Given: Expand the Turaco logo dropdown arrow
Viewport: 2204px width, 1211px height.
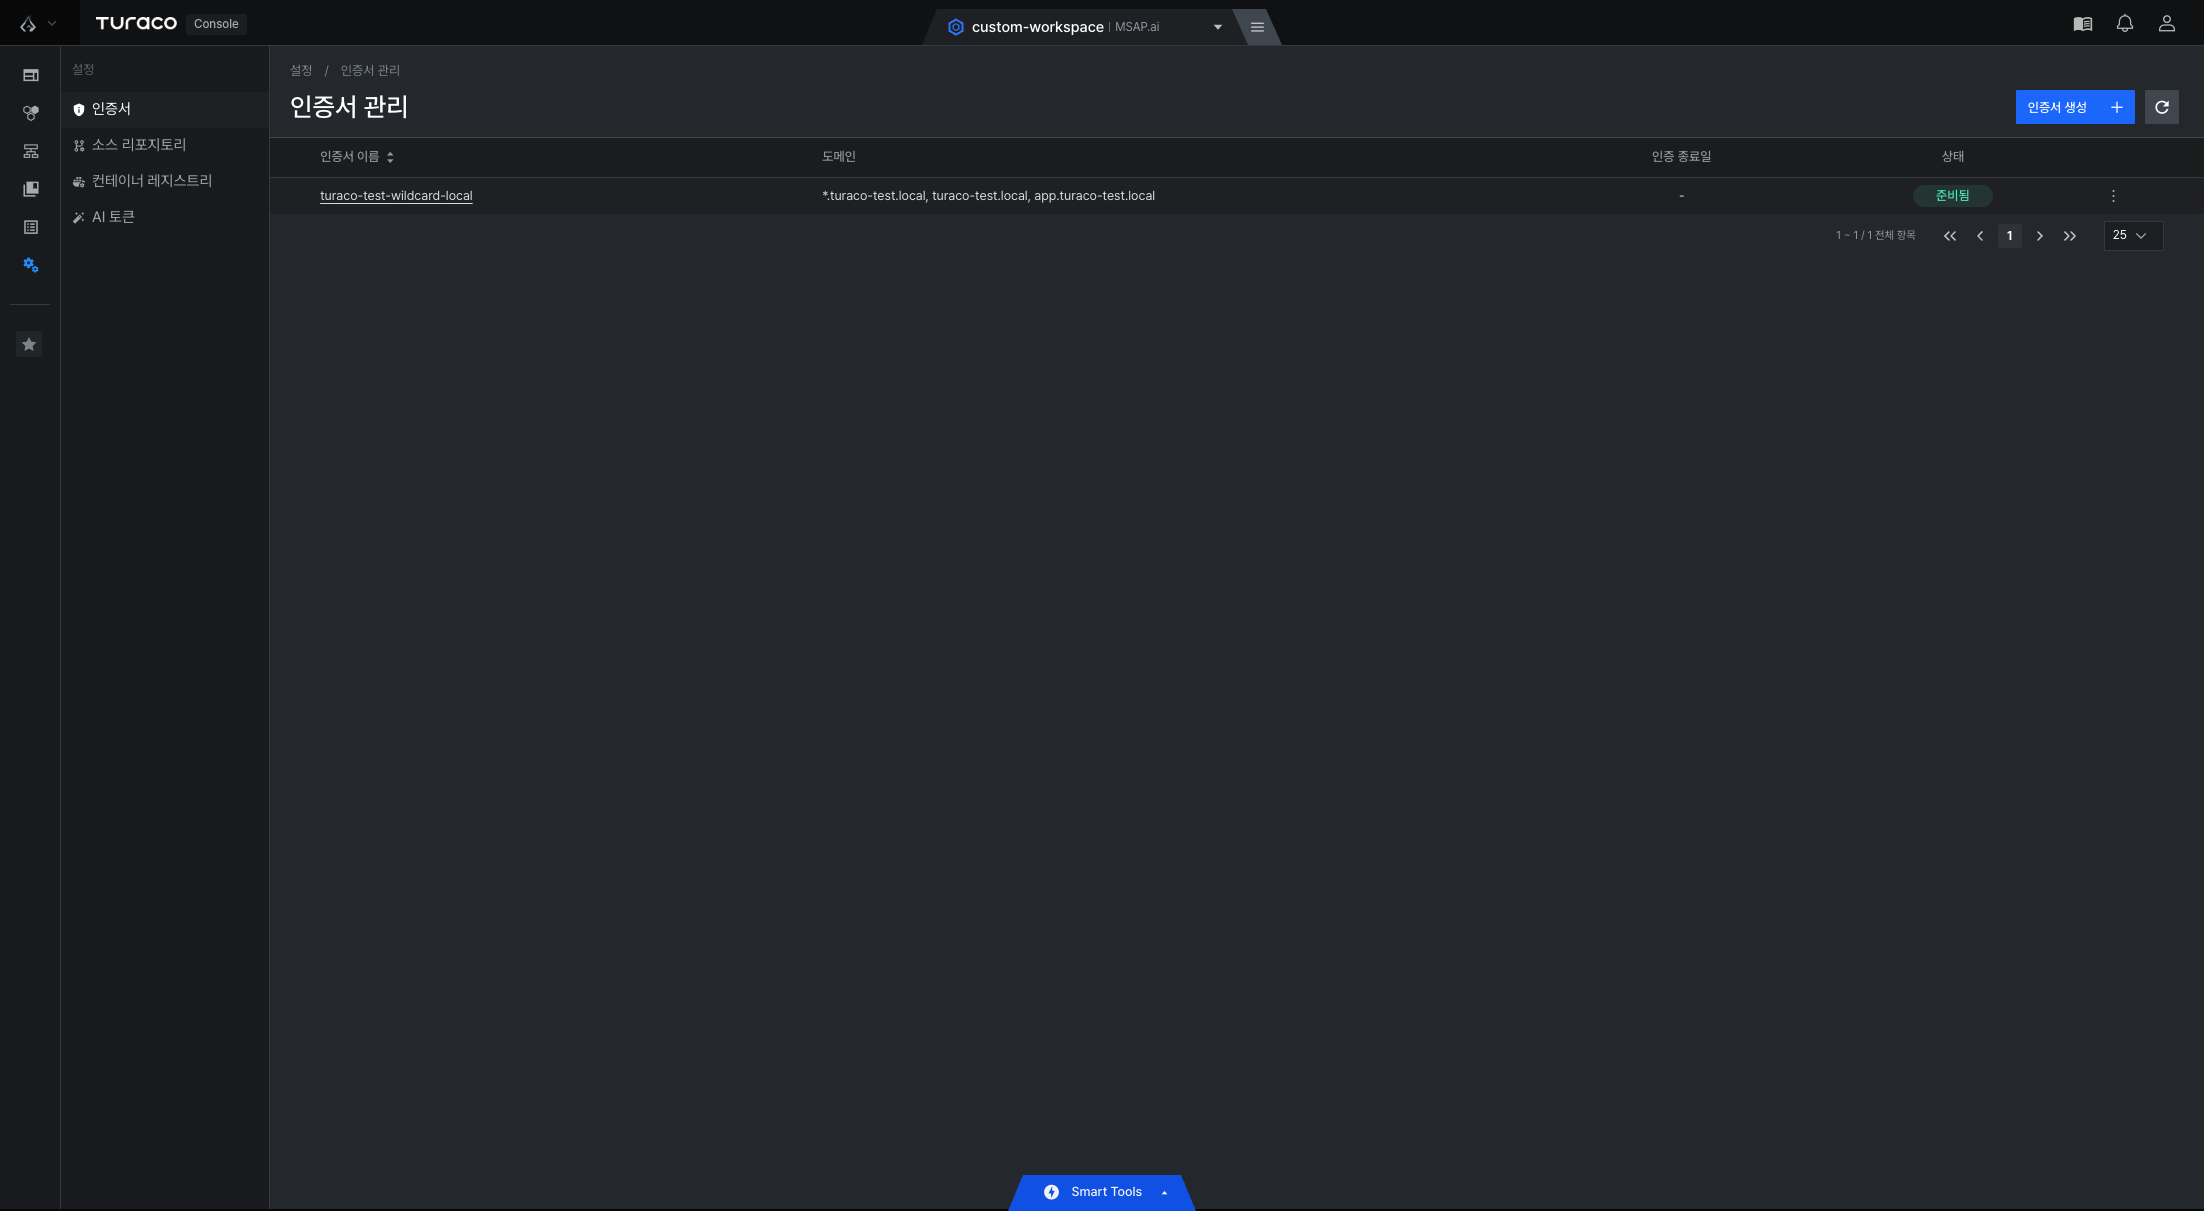Looking at the screenshot, I should click(x=52, y=24).
